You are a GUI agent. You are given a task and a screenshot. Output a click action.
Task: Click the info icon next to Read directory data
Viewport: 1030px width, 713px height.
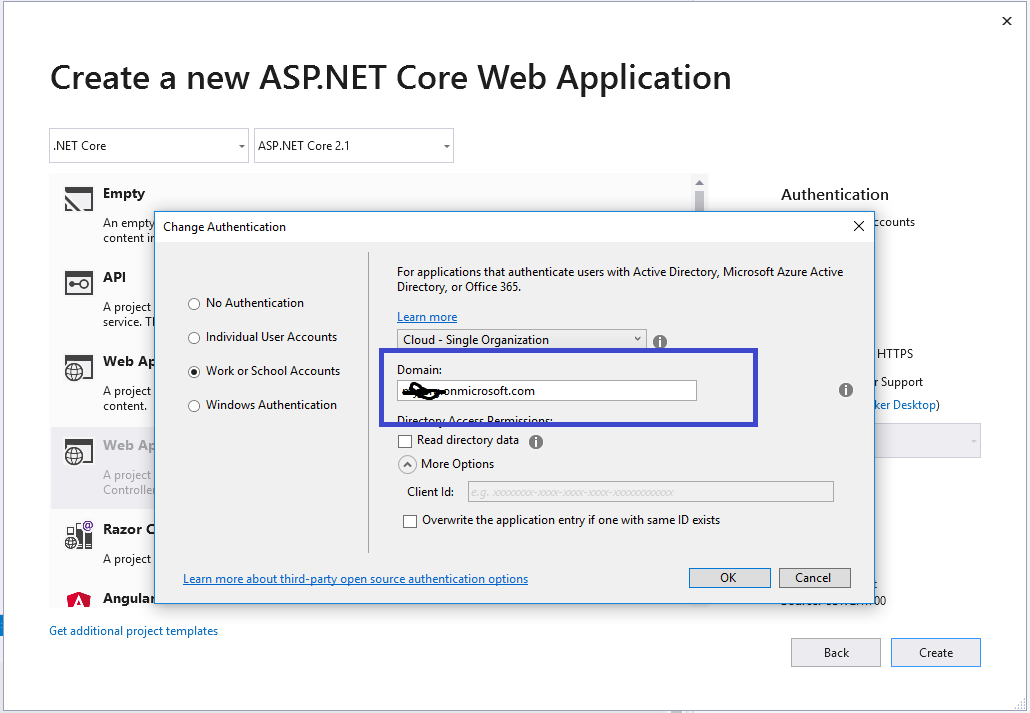point(536,442)
